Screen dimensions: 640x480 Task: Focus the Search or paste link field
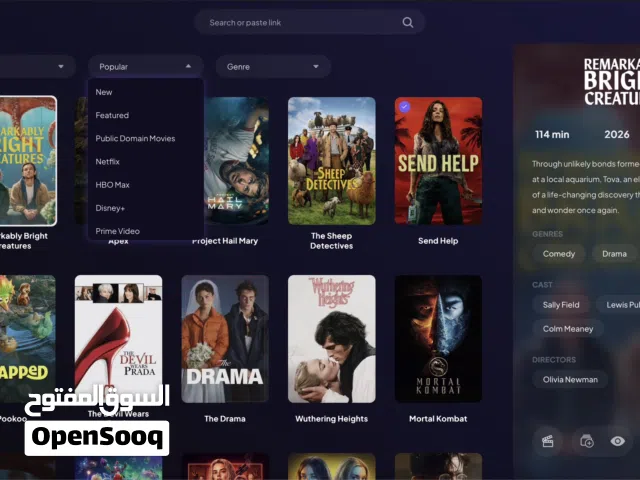coord(309,22)
